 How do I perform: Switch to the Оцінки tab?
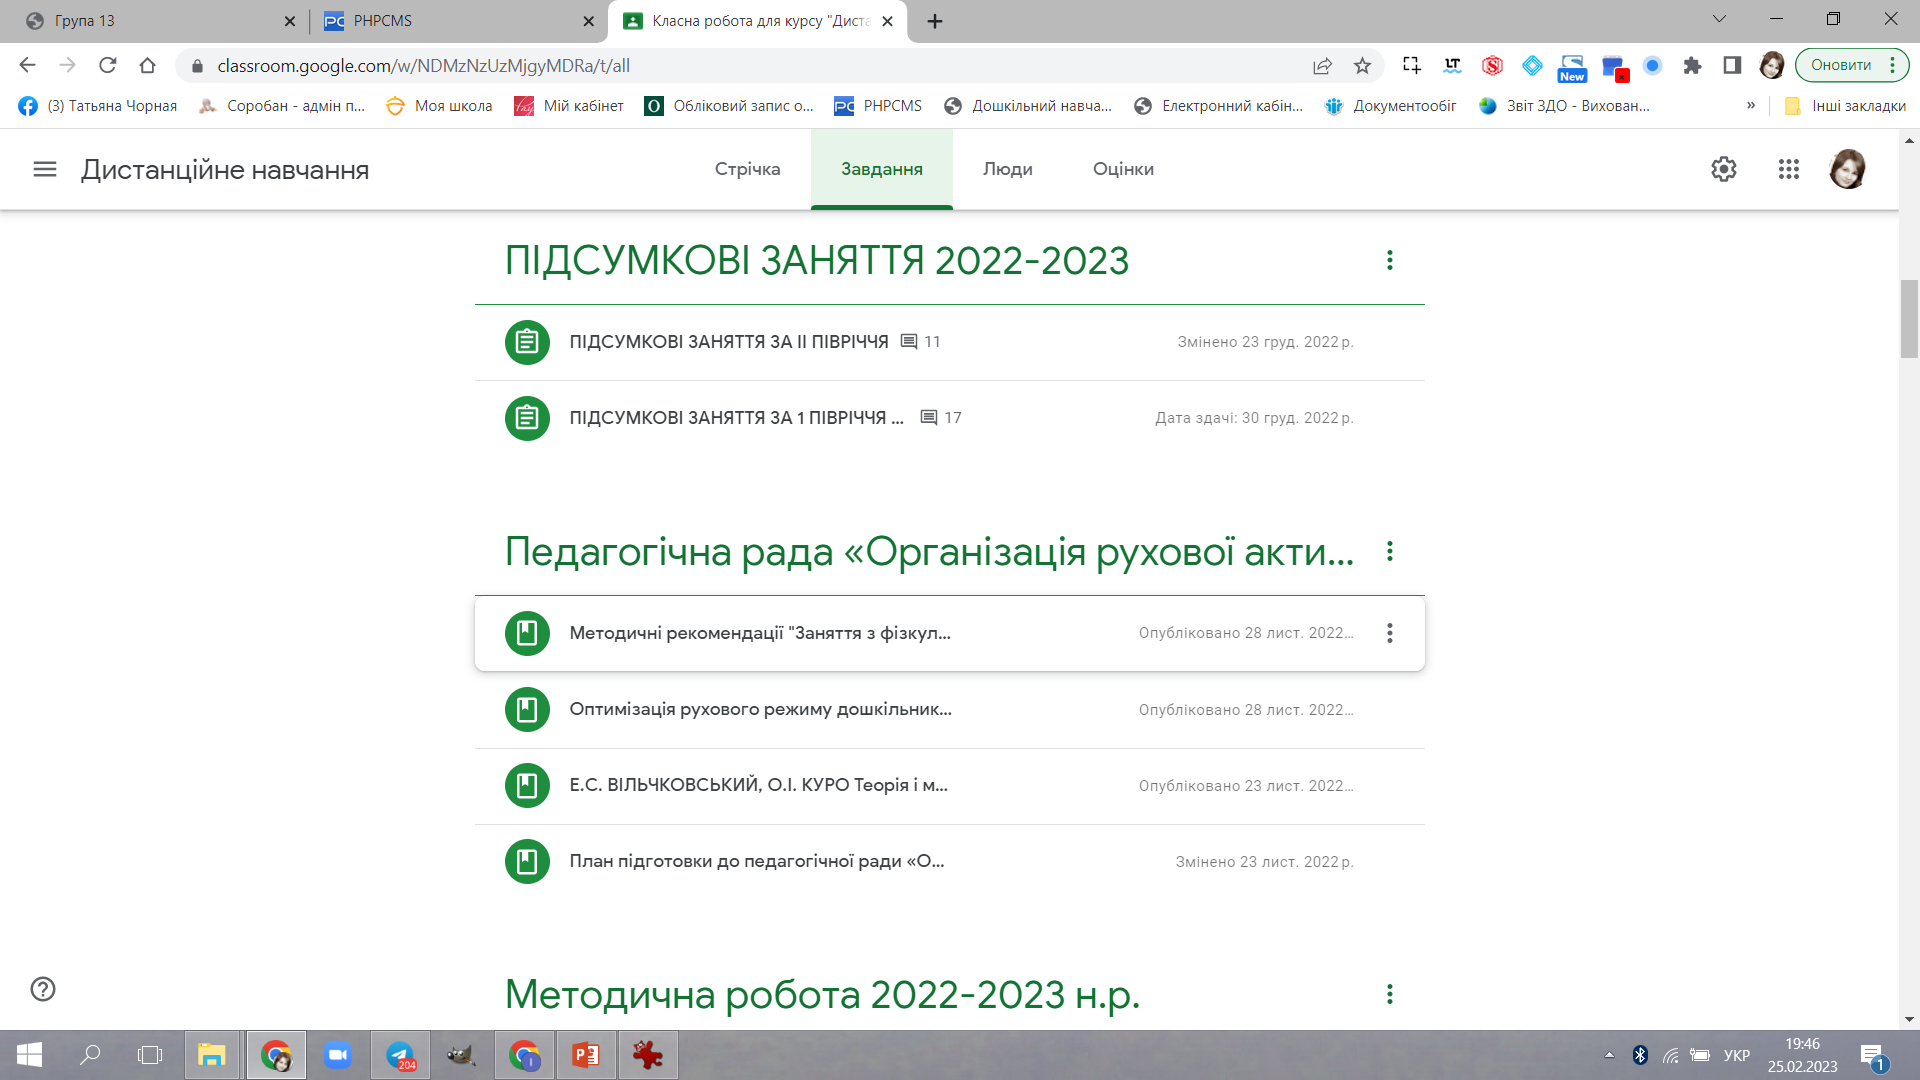pos(1123,169)
